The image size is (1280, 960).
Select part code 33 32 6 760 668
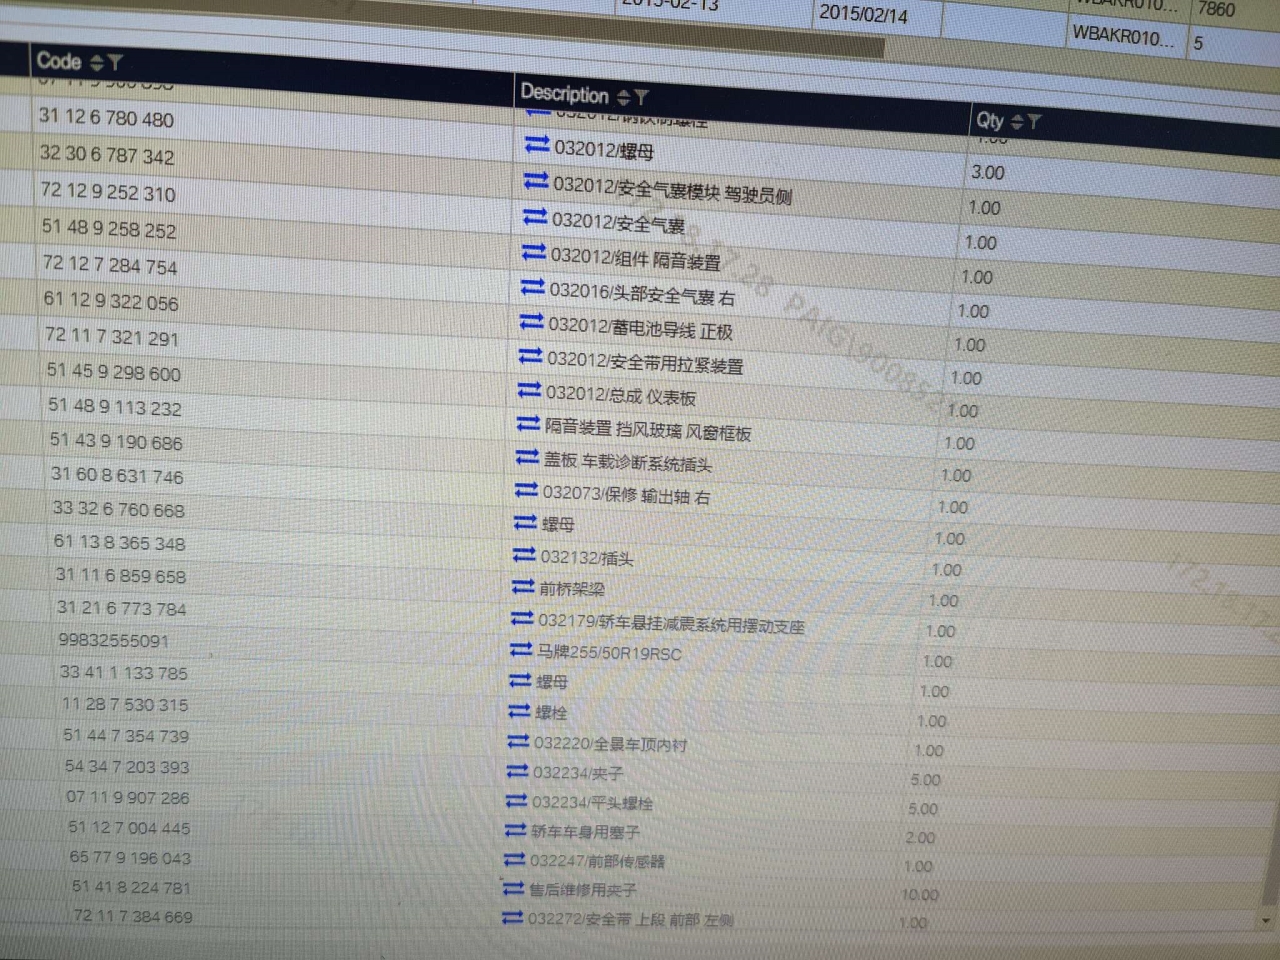point(119,509)
